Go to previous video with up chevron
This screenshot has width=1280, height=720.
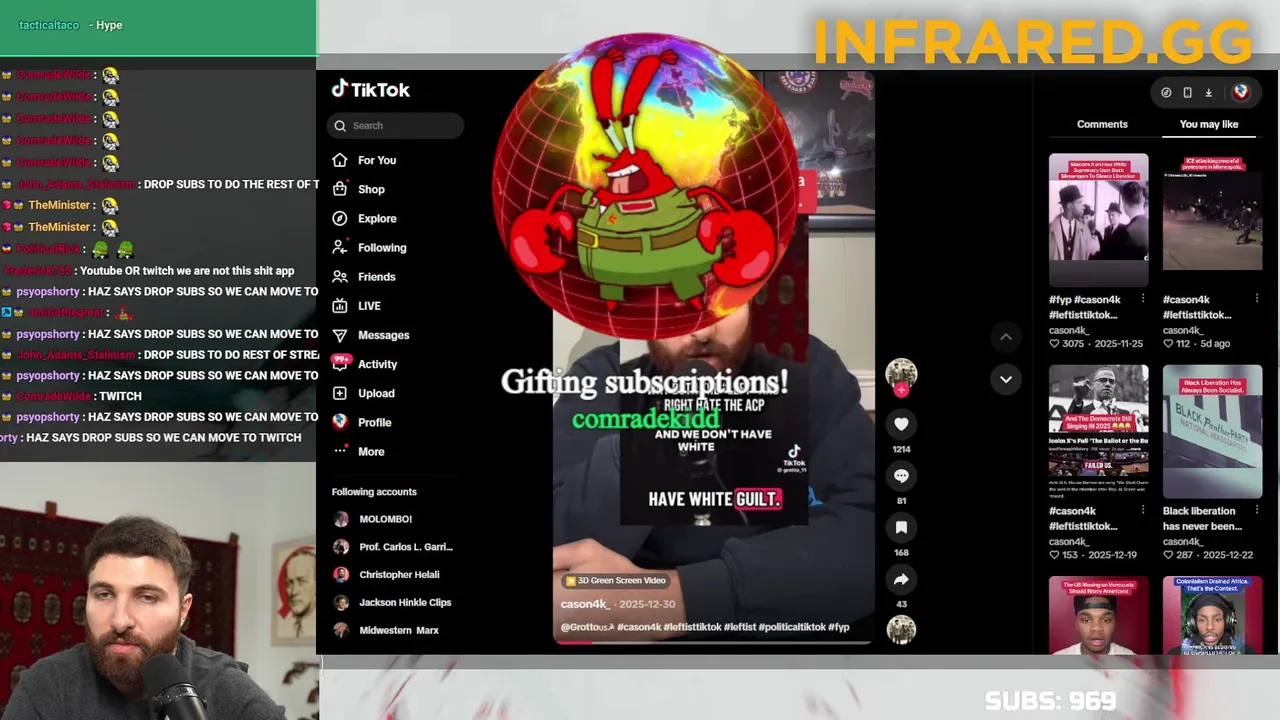(x=1006, y=337)
